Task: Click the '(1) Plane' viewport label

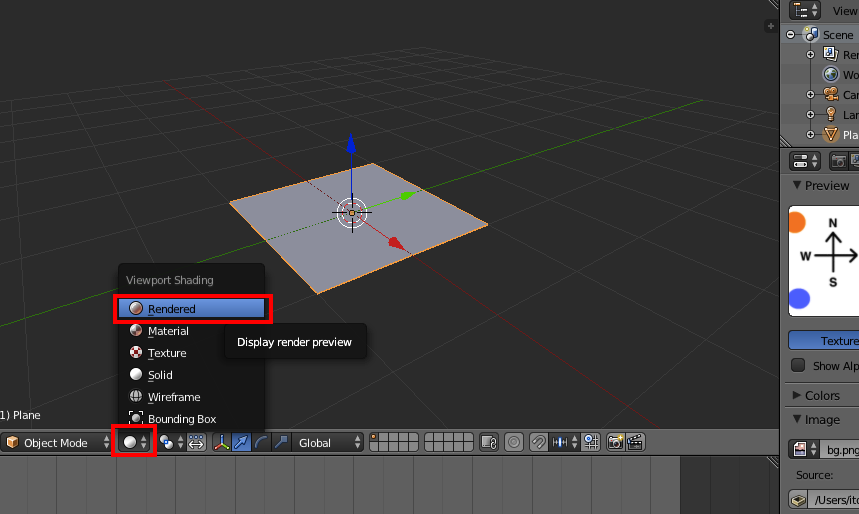Action: (20, 415)
